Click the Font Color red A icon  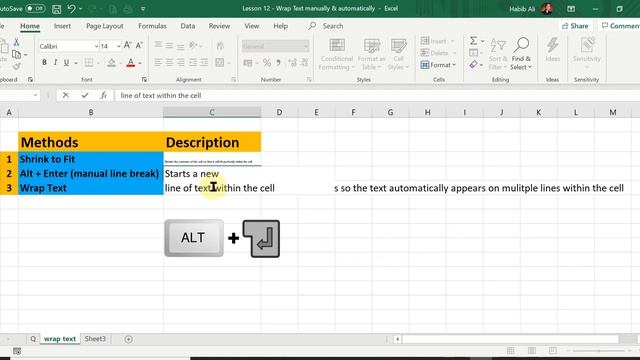pos(131,63)
